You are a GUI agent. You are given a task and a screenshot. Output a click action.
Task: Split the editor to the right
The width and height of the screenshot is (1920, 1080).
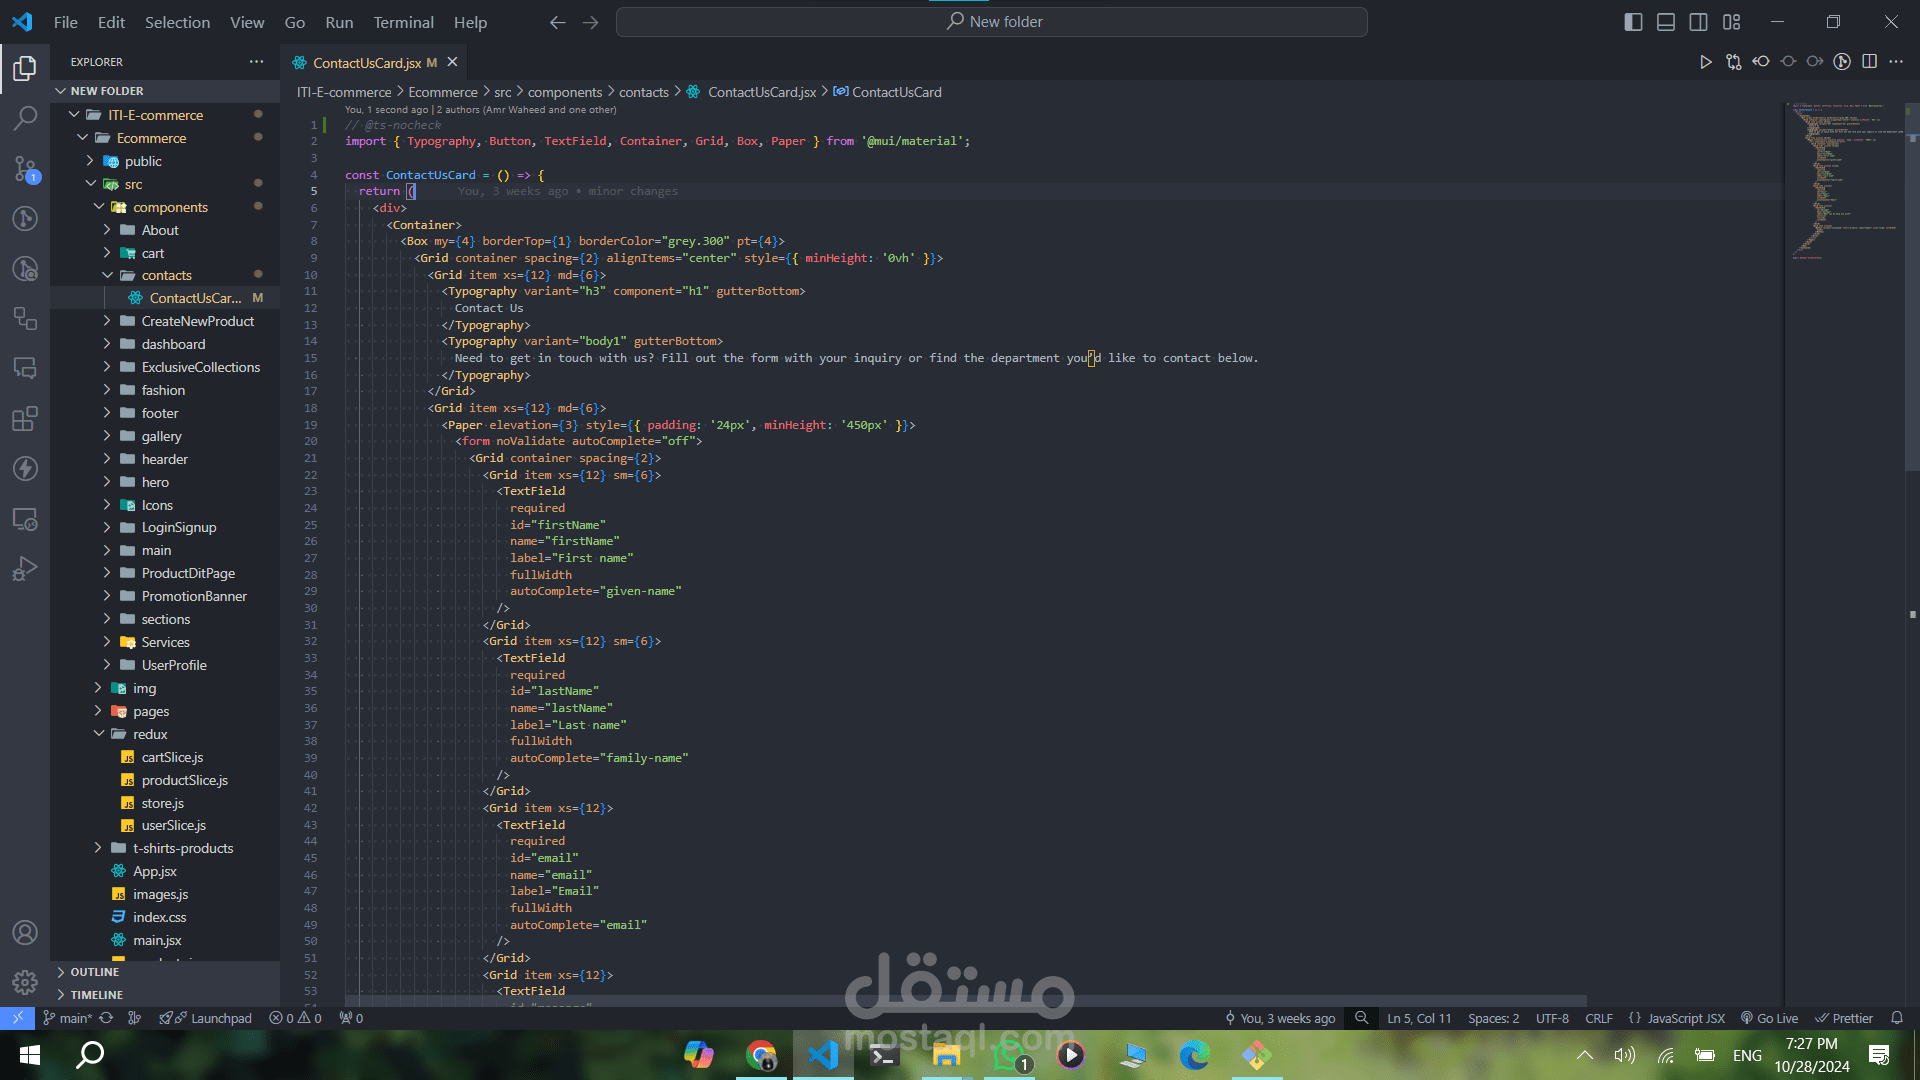click(1869, 62)
